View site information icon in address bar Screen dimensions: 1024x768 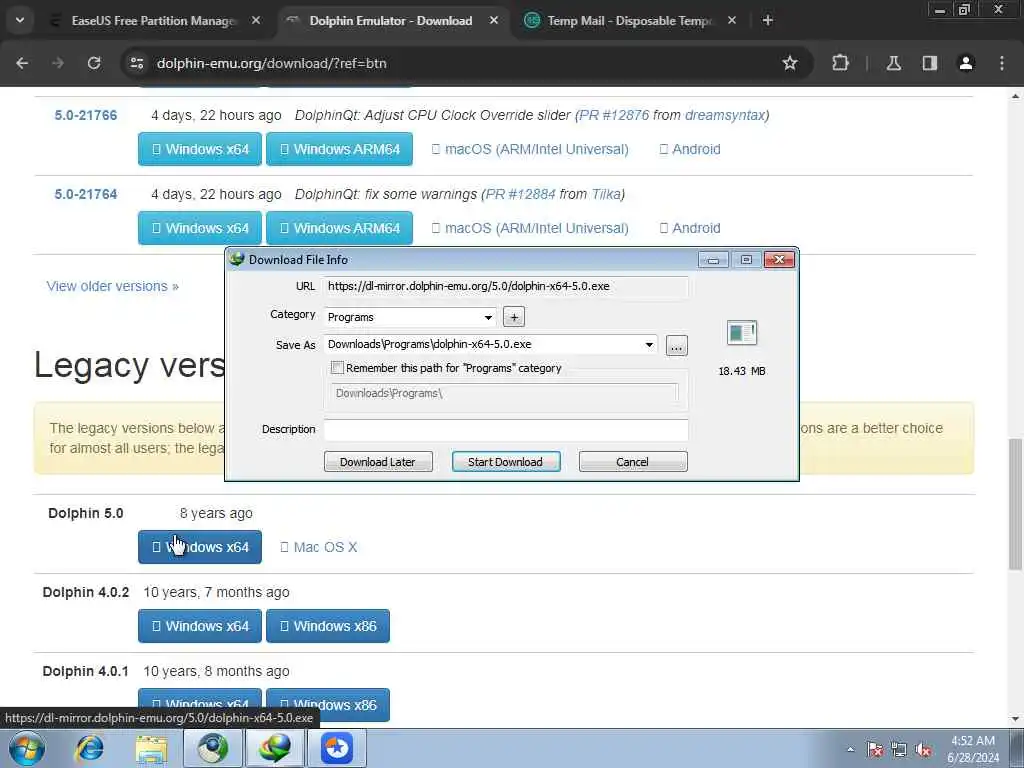[136, 63]
